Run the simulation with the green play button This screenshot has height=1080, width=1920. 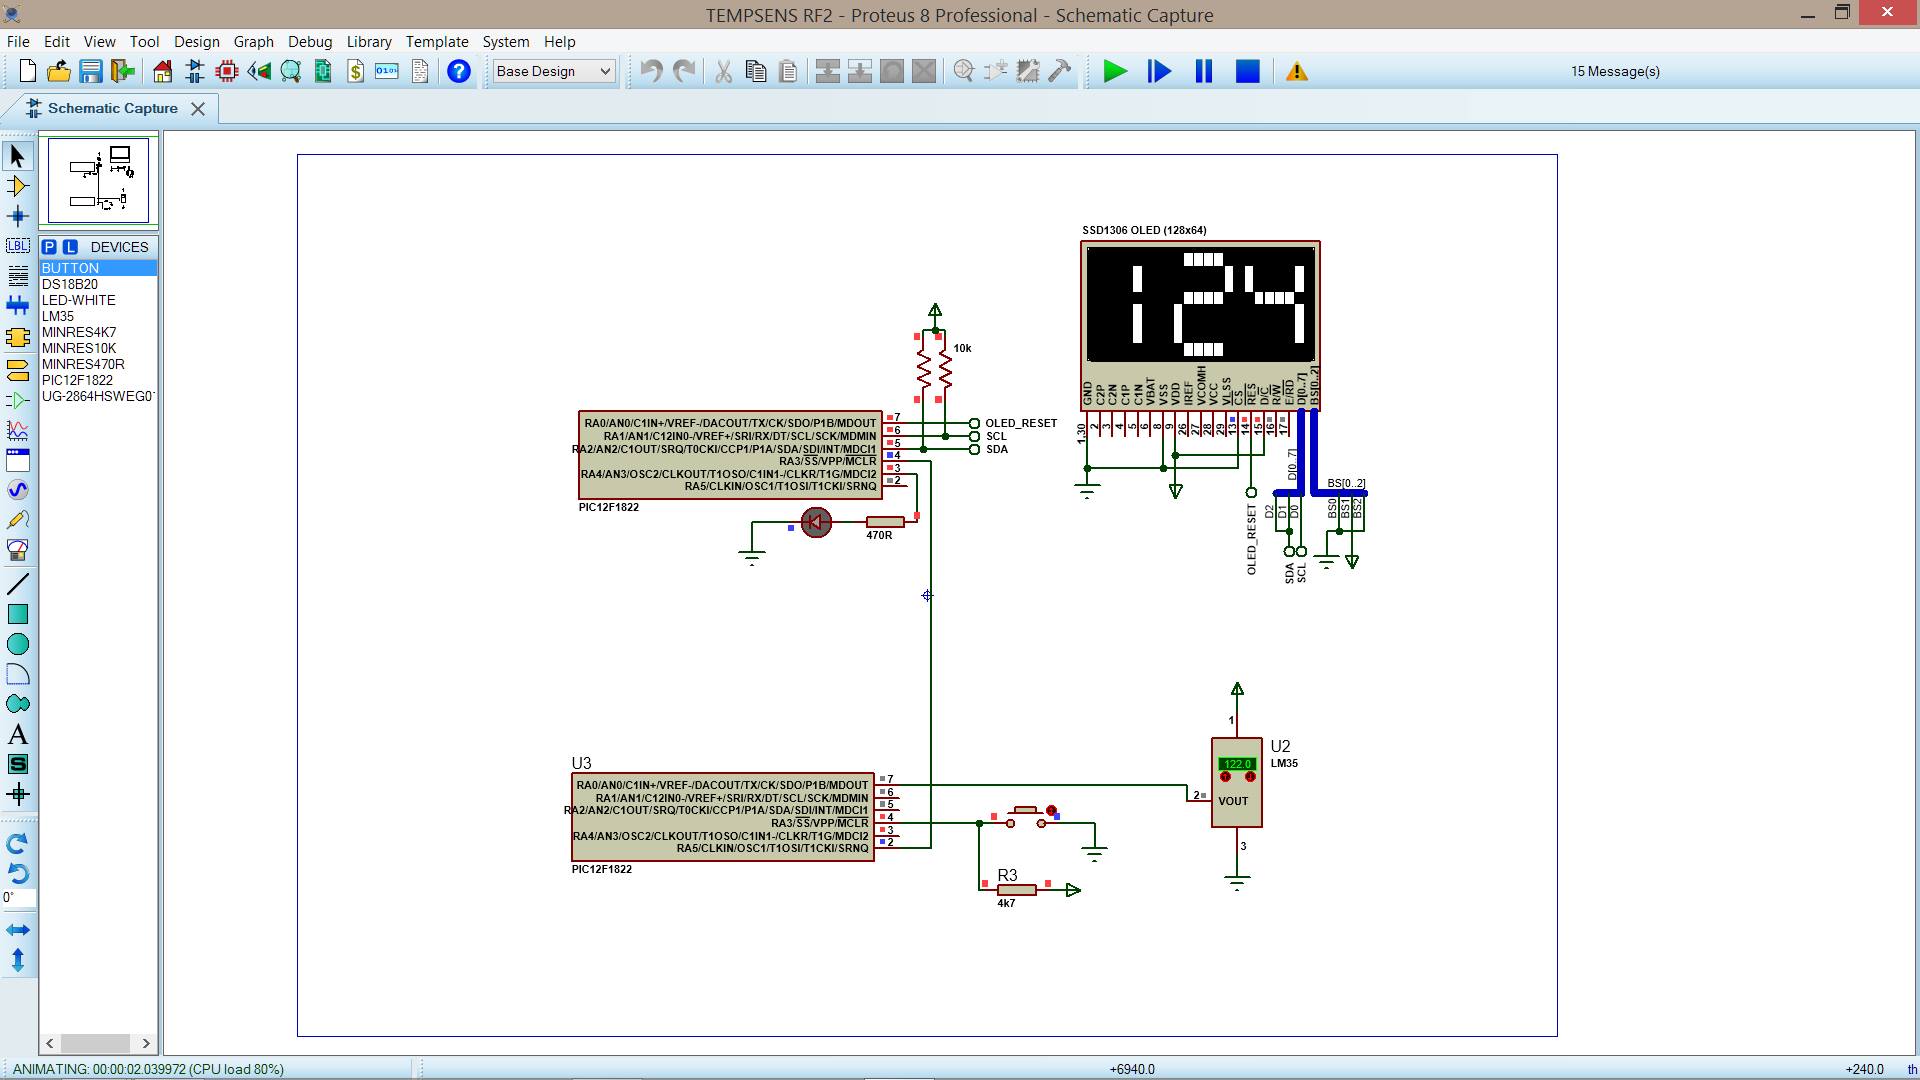pos(1115,71)
